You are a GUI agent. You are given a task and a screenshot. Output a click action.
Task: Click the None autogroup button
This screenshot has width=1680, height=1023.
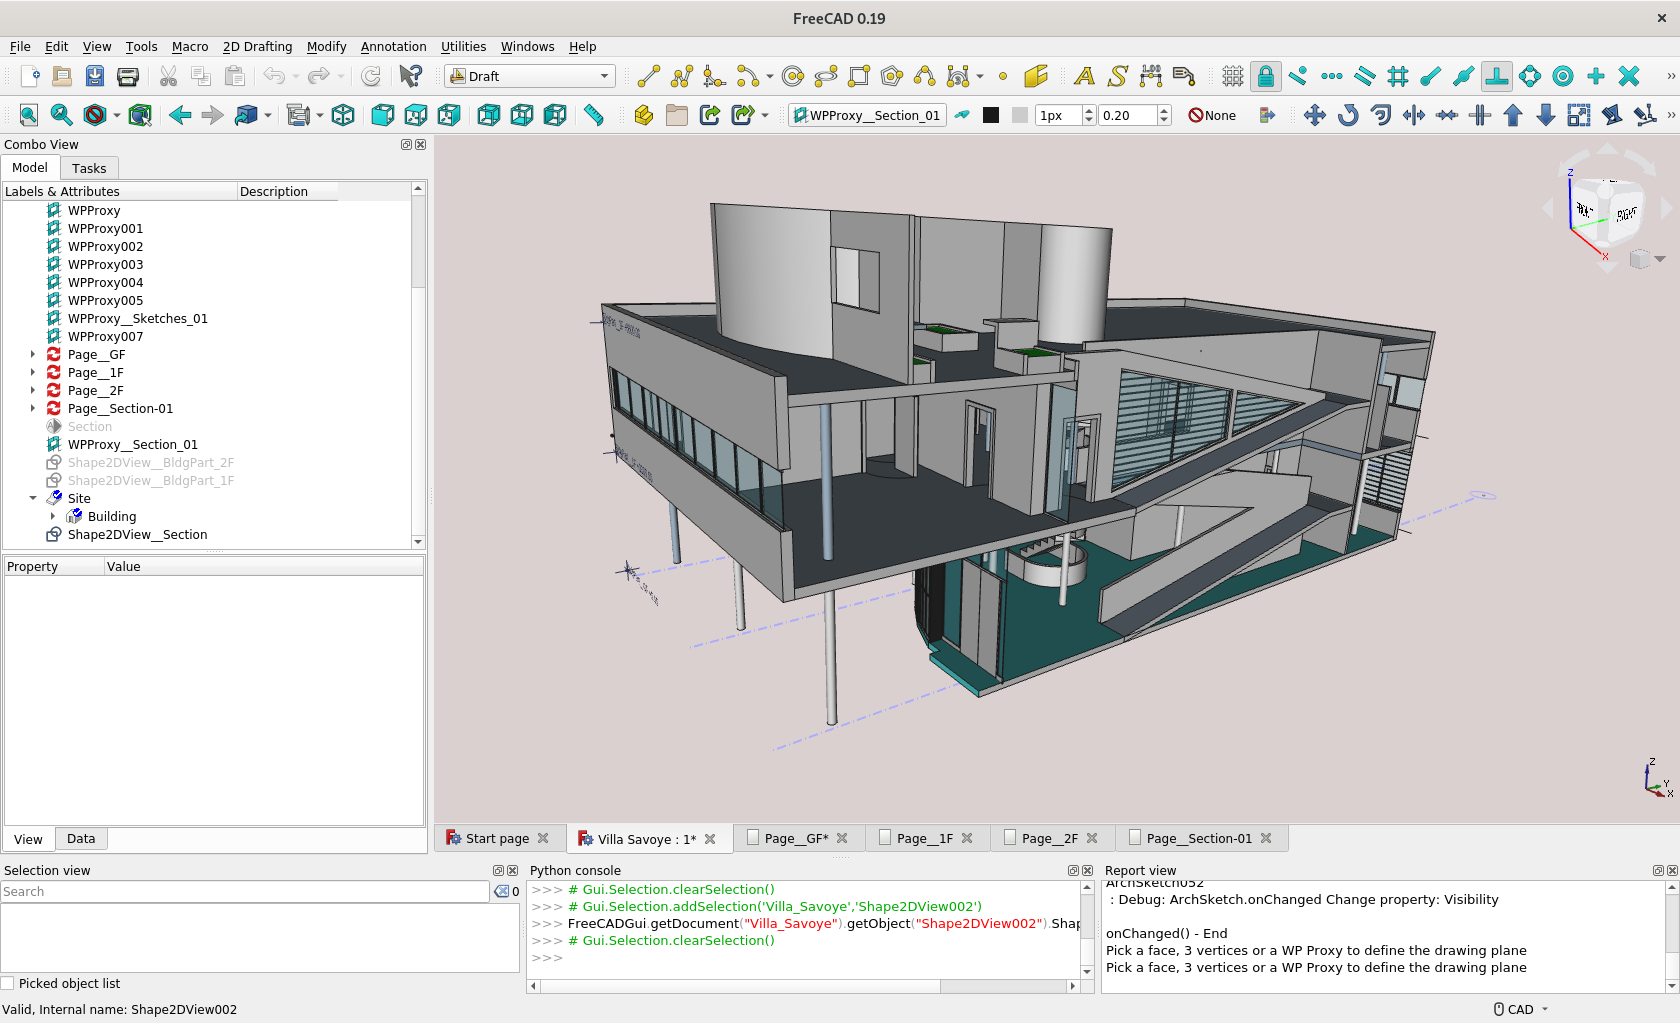tap(1212, 115)
